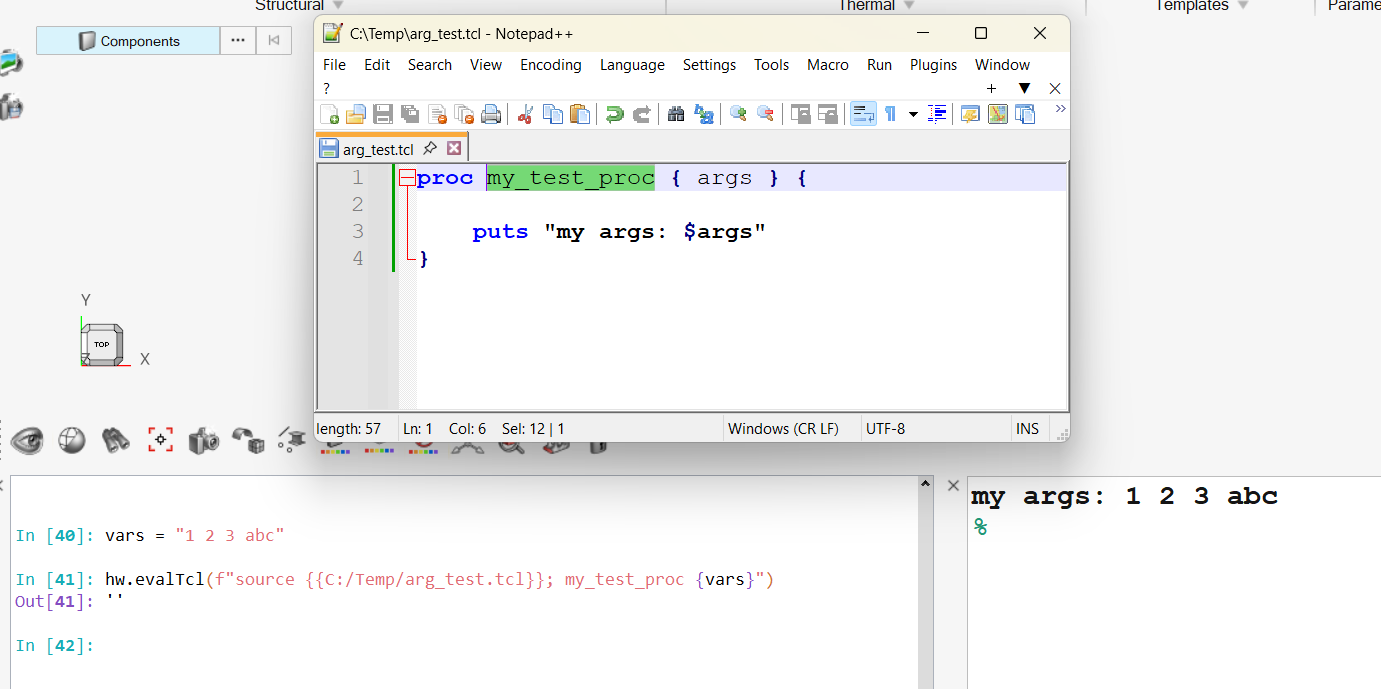Viewport: 1381px width, 689px height.
Task: Click the Paste clipboard icon
Action: point(579,114)
